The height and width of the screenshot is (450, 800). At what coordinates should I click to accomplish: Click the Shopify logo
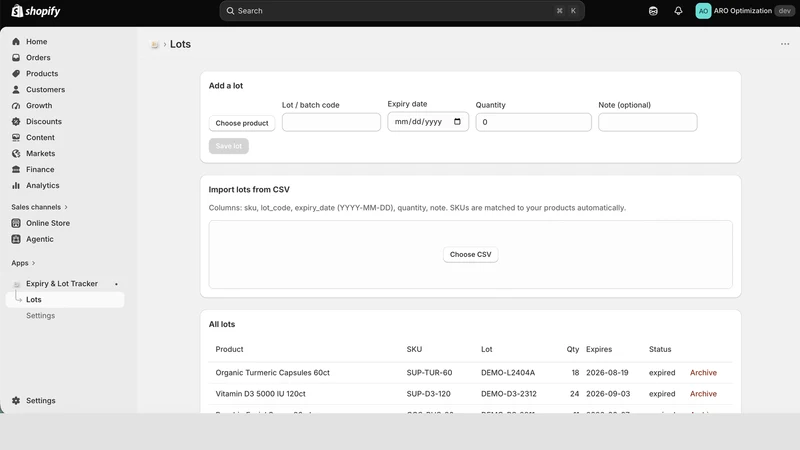coord(36,11)
